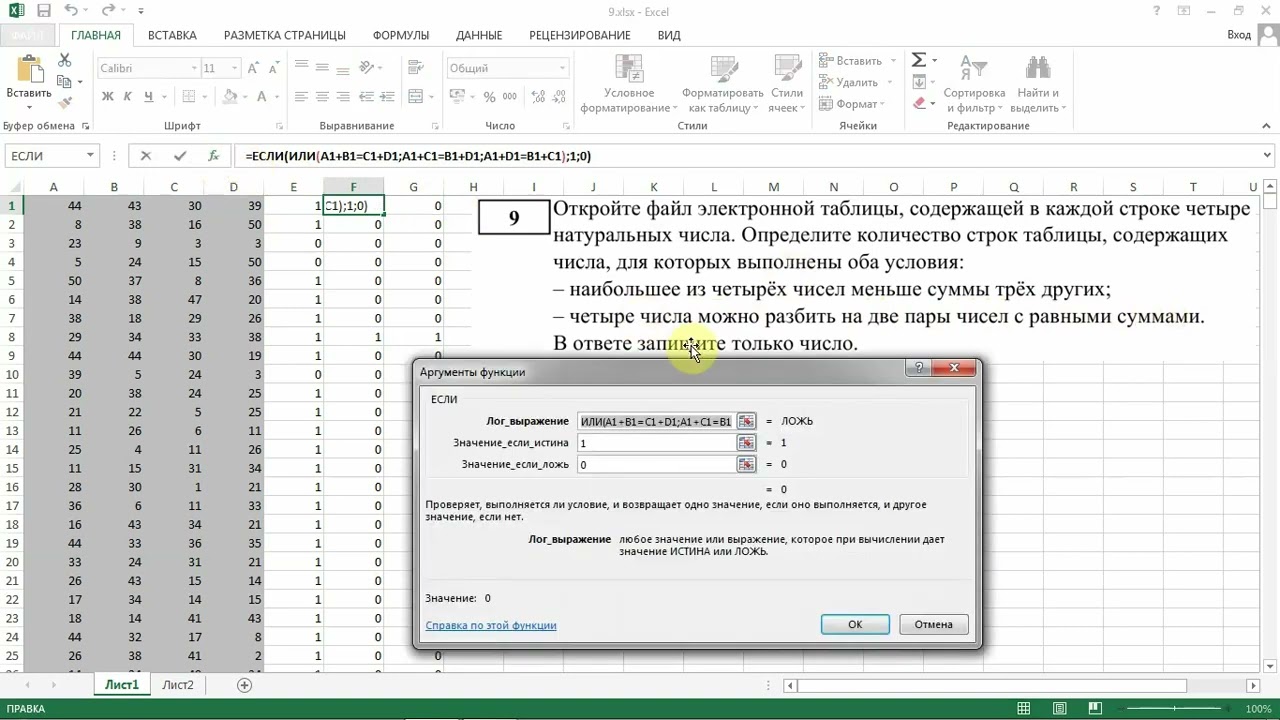The width and height of the screenshot is (1280, 720).
Task: Click the range selector icon beside Значение_если_ложь
Action: coord(746,464)
